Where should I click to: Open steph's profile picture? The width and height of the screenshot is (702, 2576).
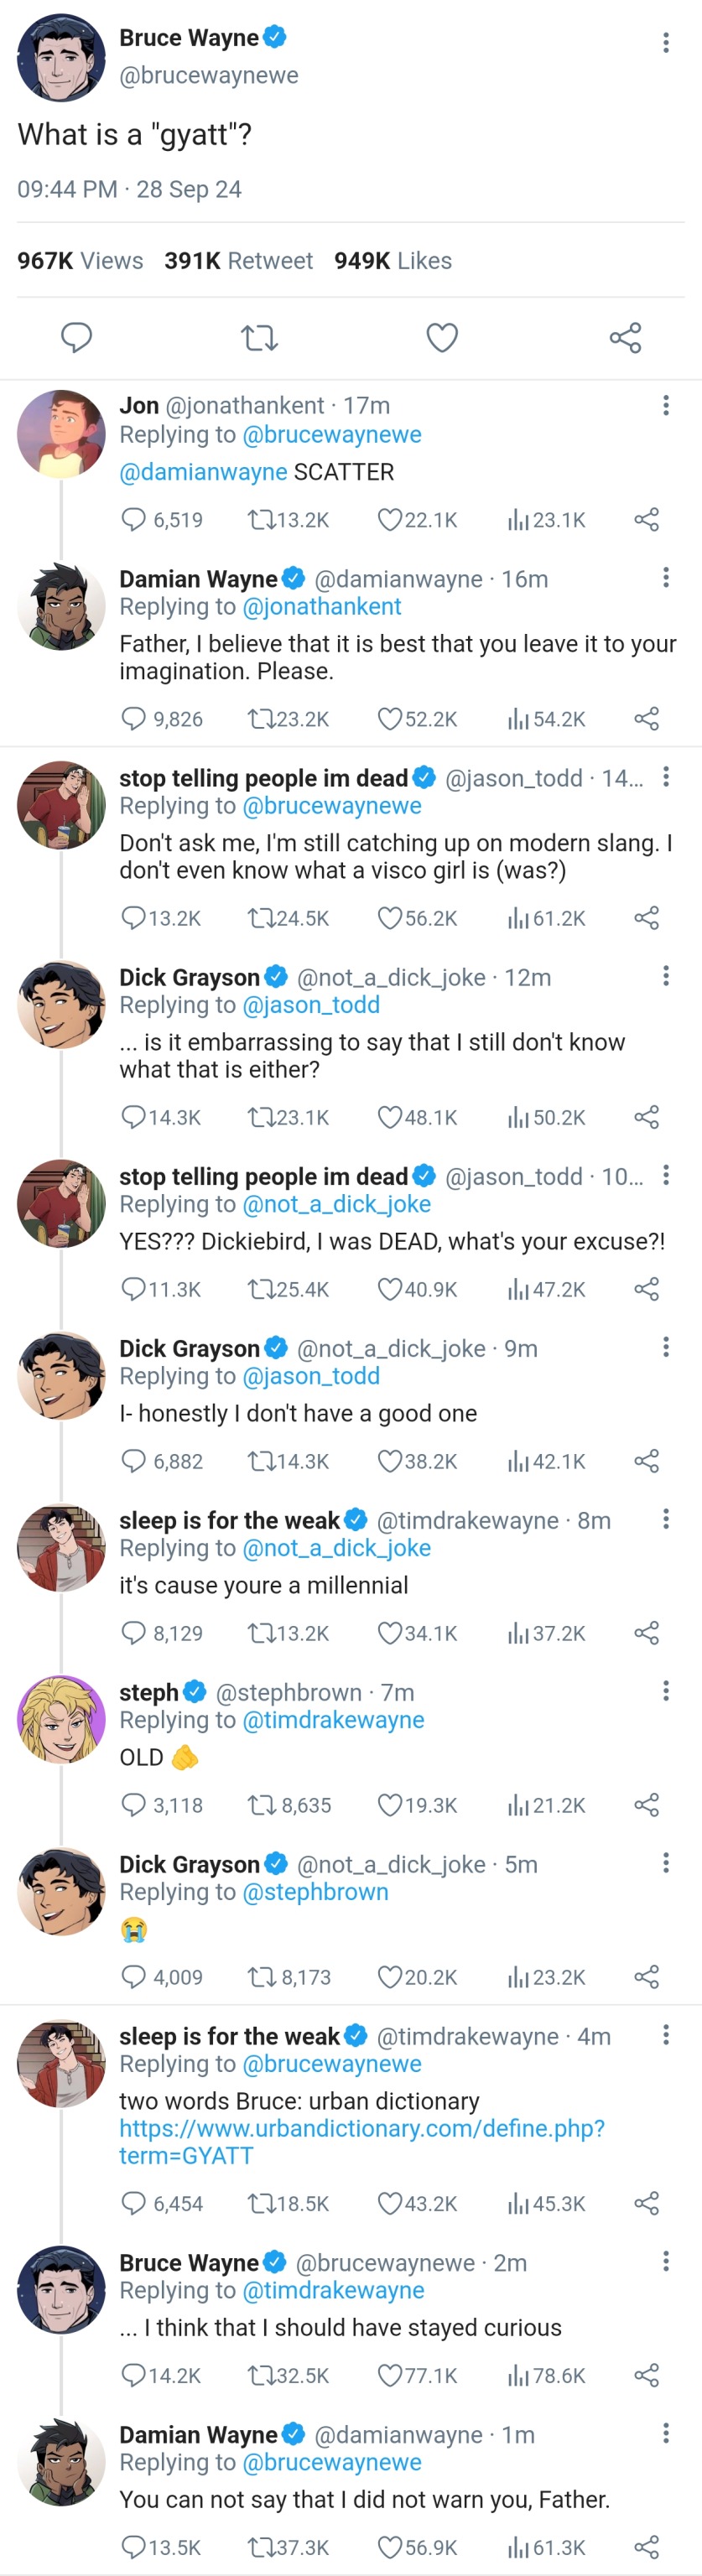coord(61,1719)
